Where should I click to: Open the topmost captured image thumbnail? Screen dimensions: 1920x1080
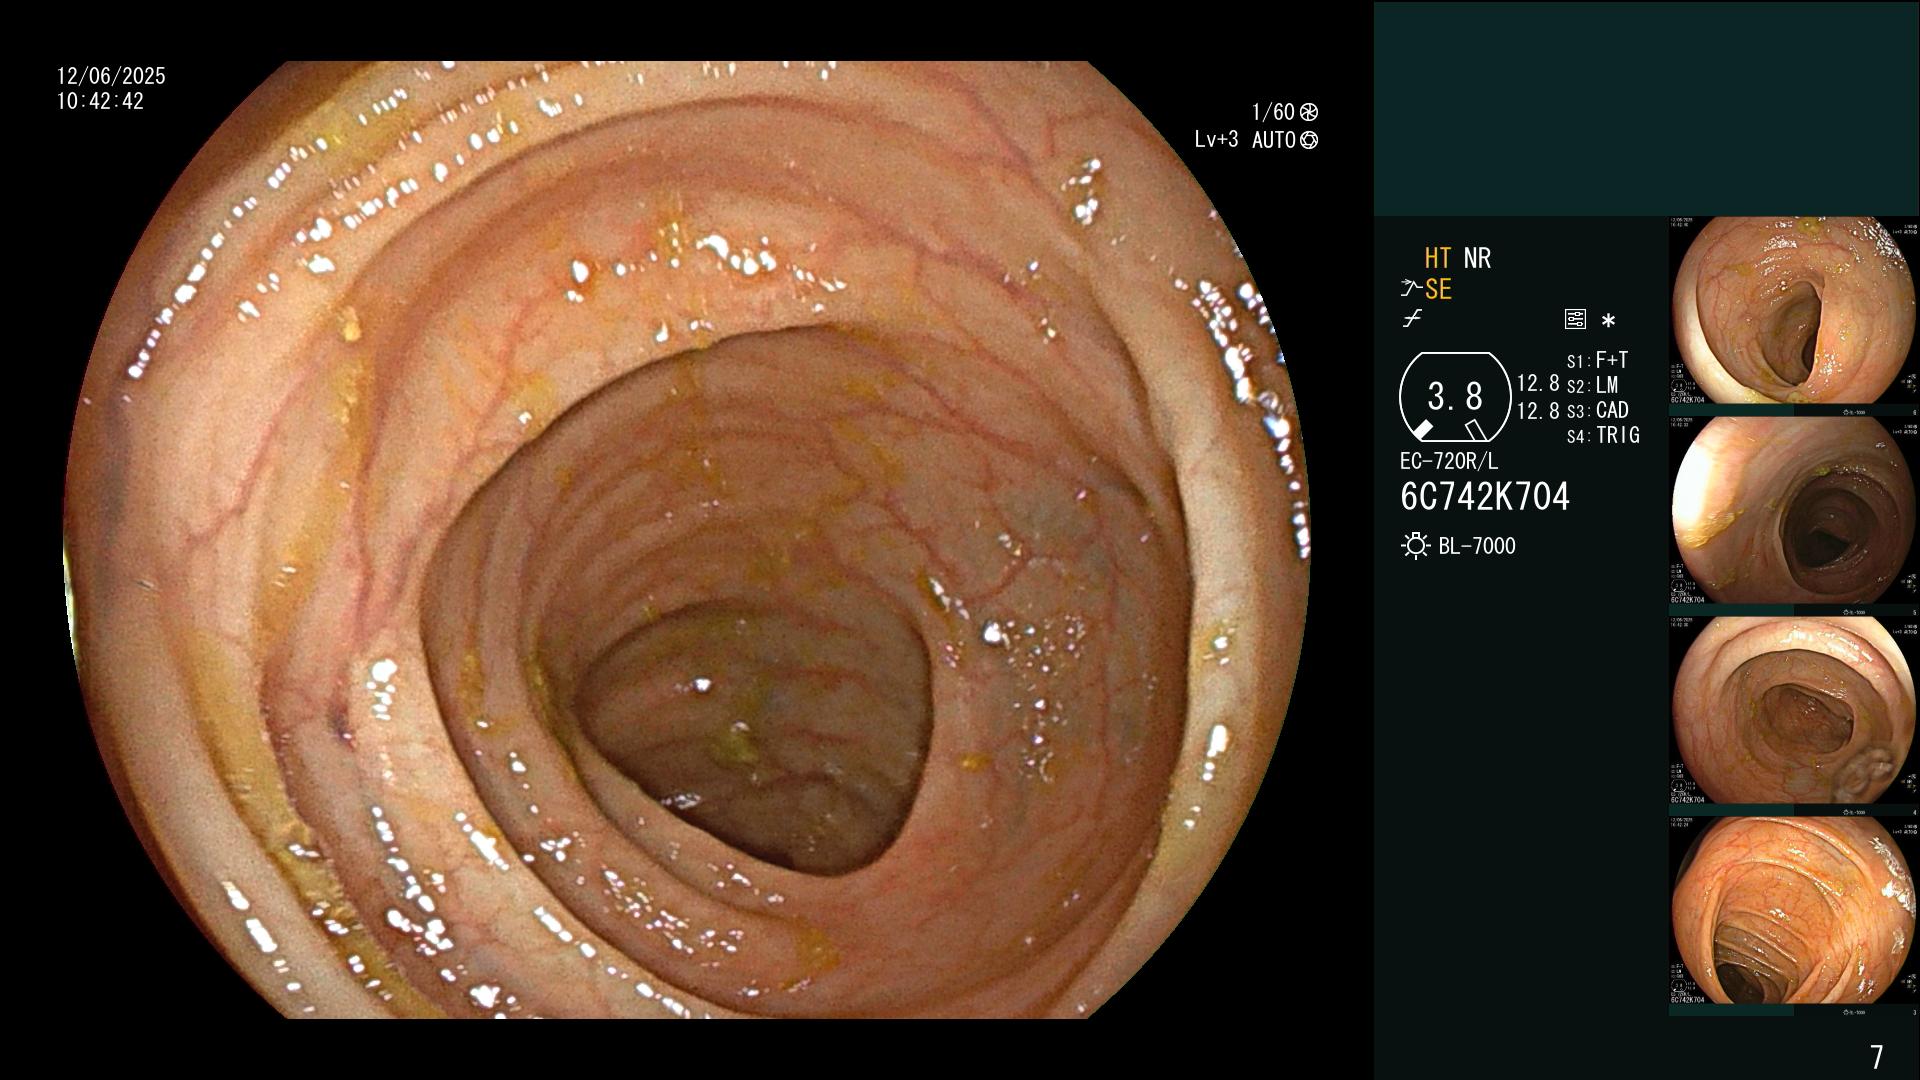point(1794,311)
